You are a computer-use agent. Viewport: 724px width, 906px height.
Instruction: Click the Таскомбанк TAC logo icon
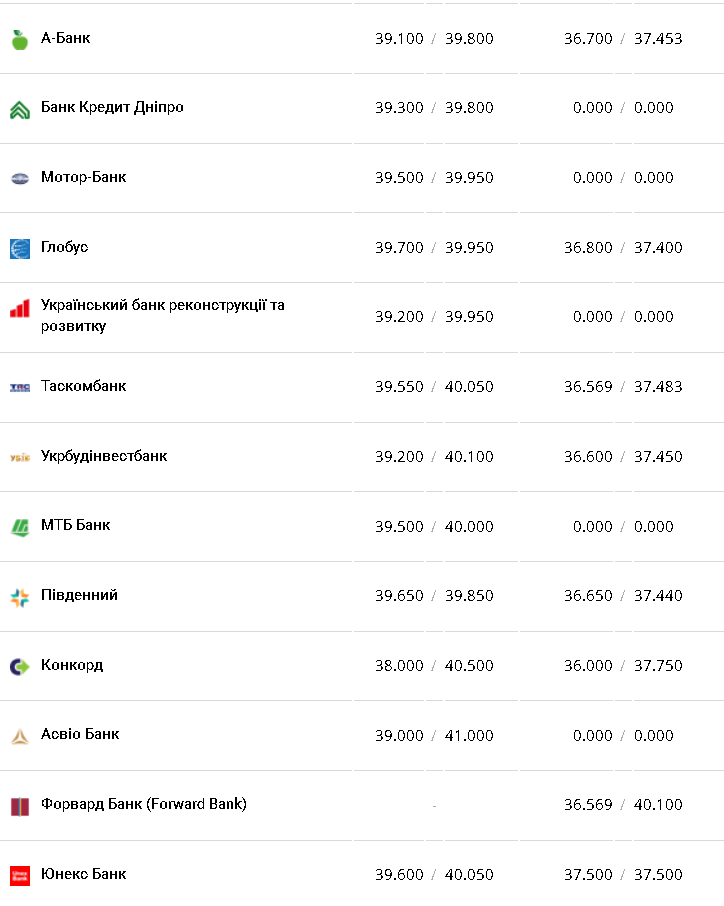tap(20, 387)
